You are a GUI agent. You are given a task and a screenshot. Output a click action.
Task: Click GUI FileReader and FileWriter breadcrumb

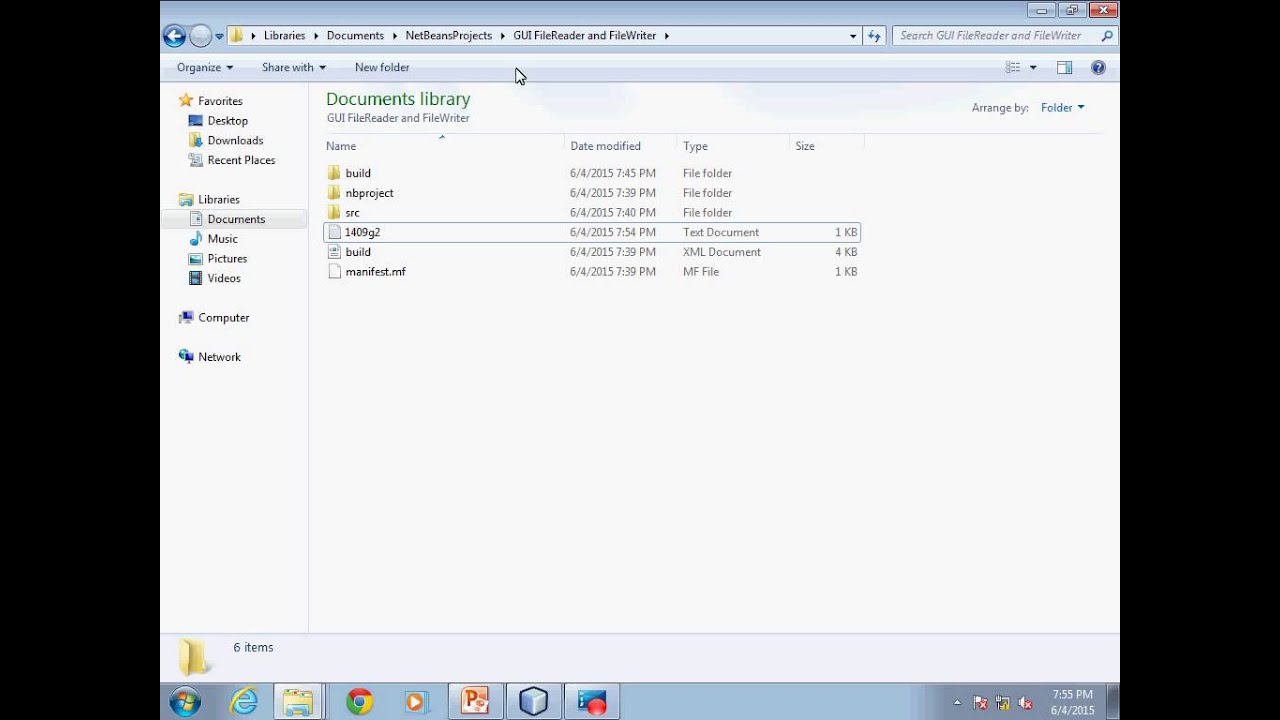point(584,36)
